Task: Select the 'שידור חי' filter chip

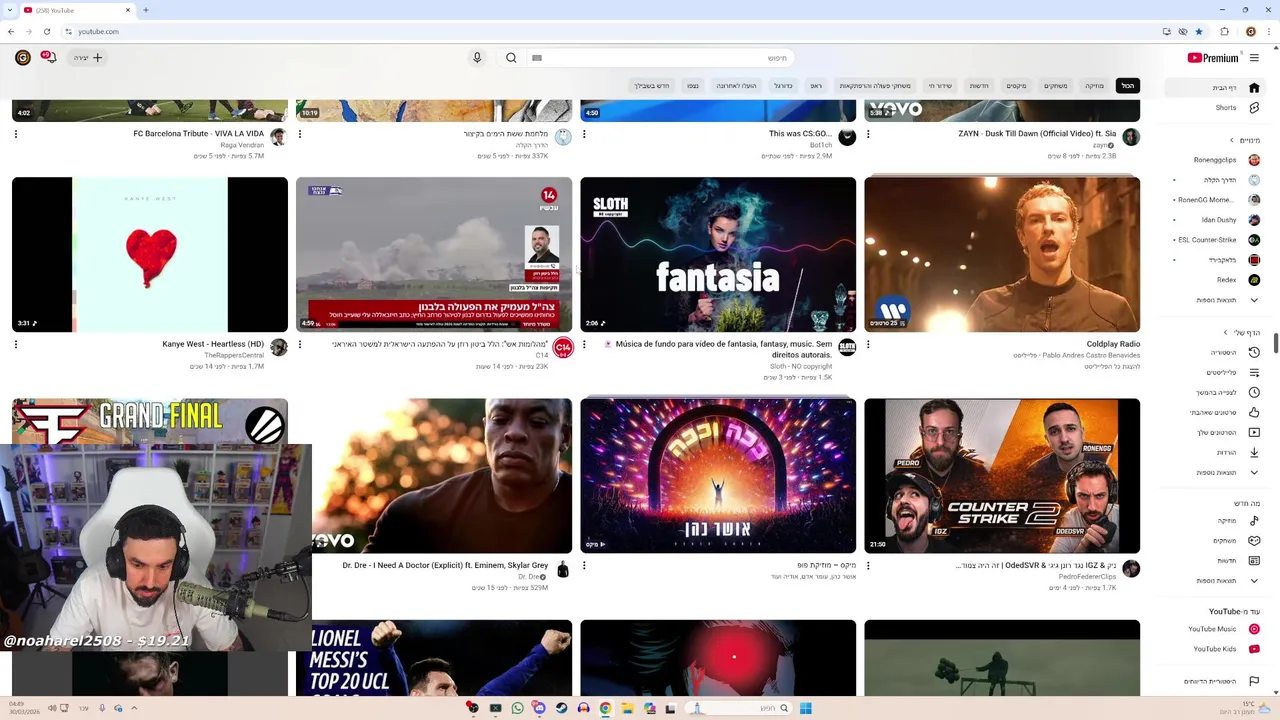Action: [940, 86]
